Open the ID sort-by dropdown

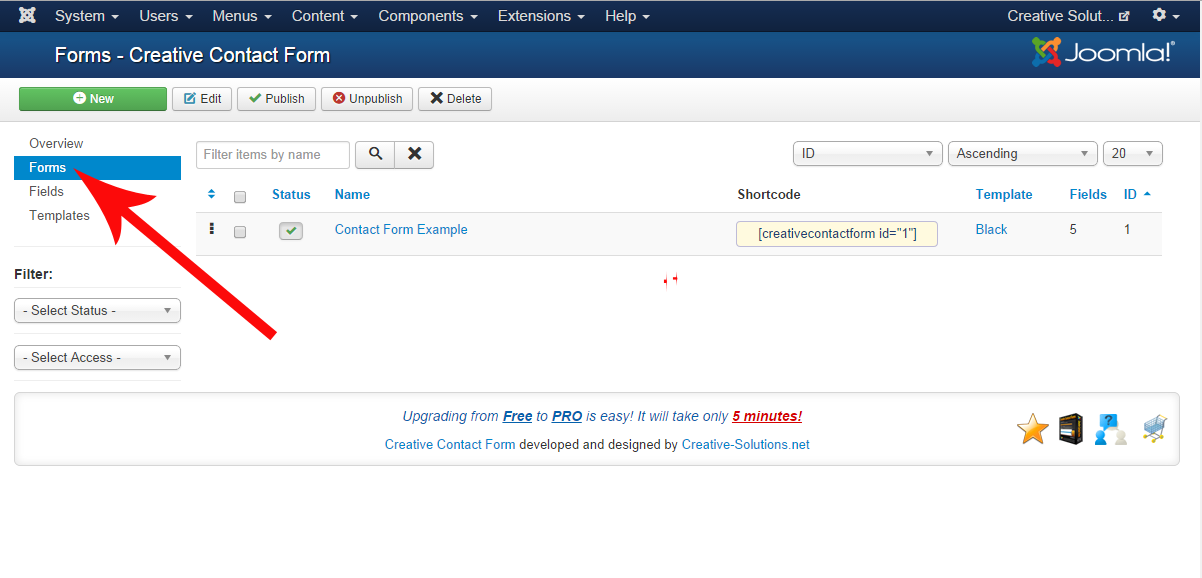[x=868, y=154]
